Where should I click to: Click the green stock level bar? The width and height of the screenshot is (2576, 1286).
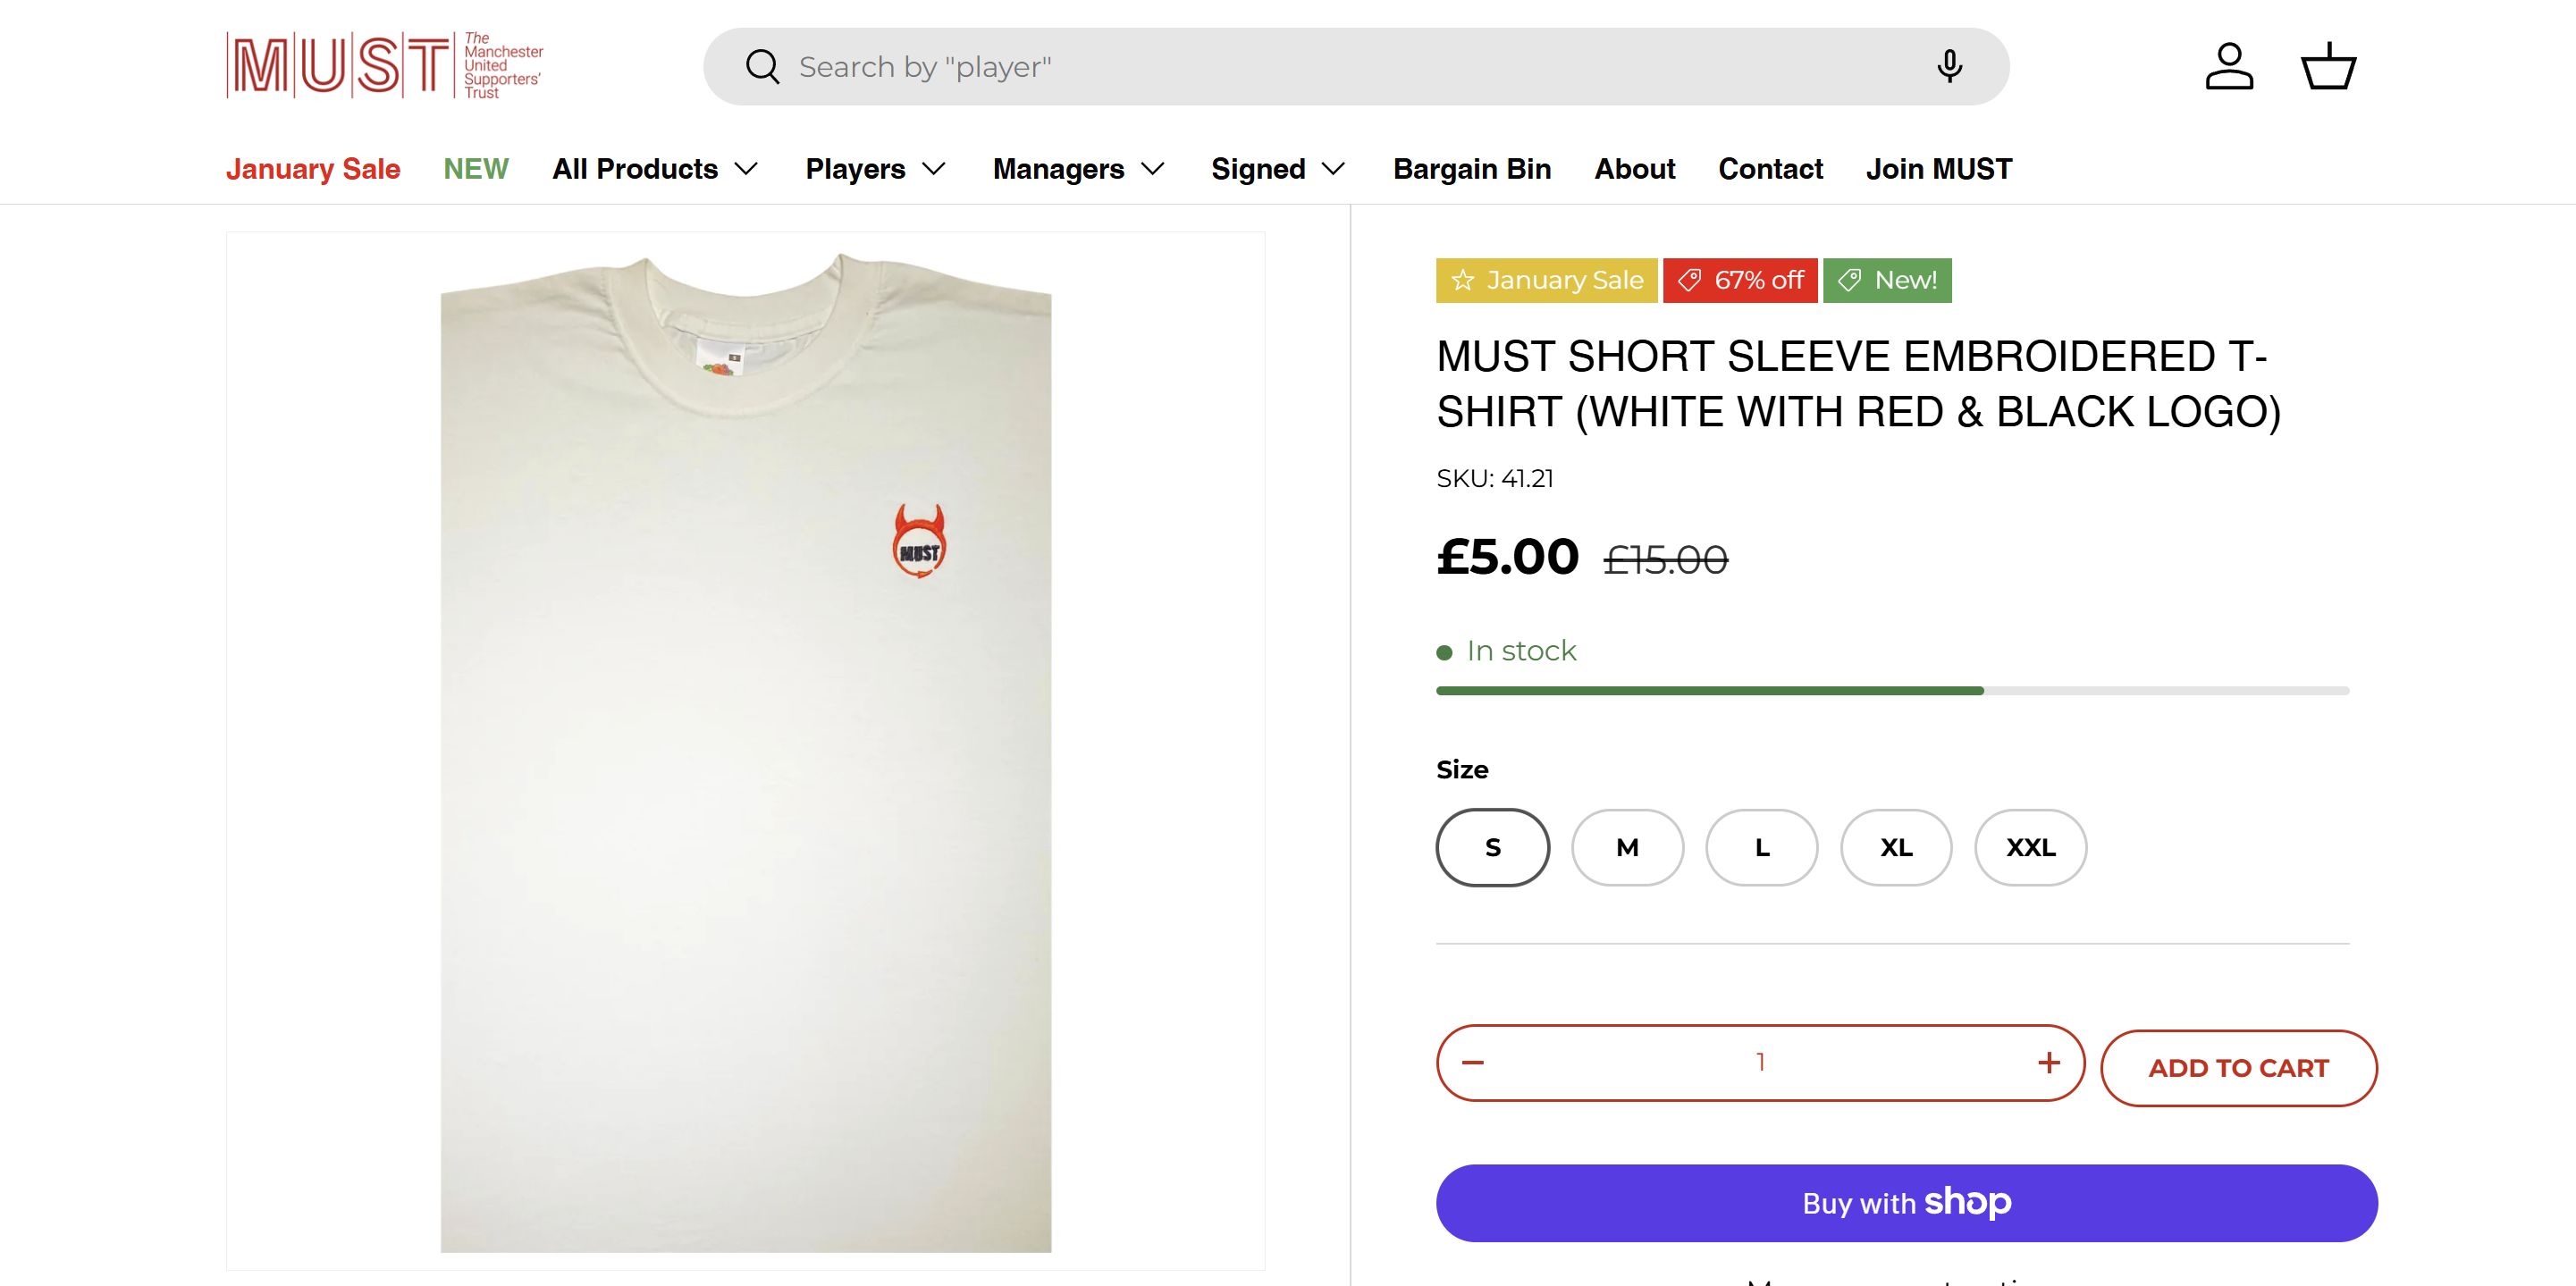click(1710, 691)
